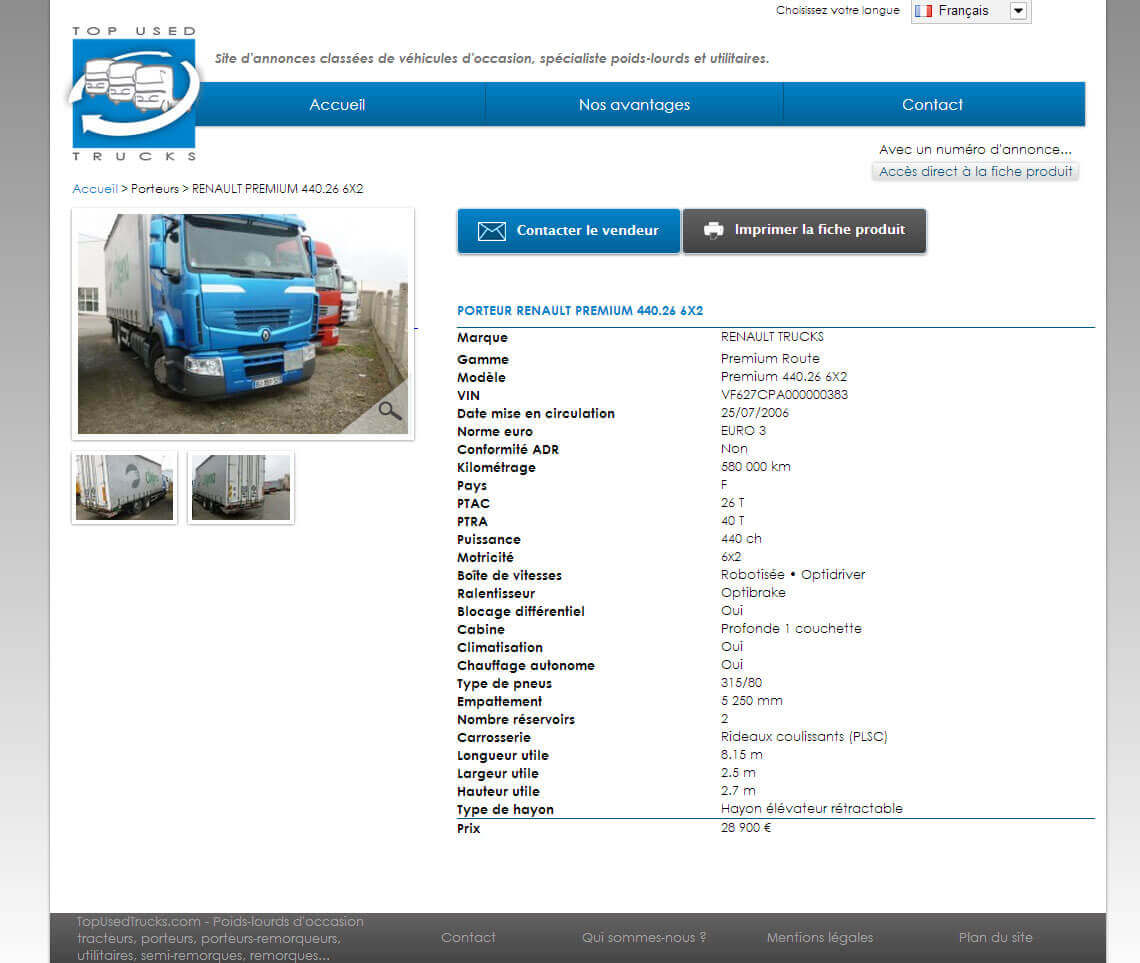
Task: Click the printer icon on Imprimer button
Action: click(714, 230)
